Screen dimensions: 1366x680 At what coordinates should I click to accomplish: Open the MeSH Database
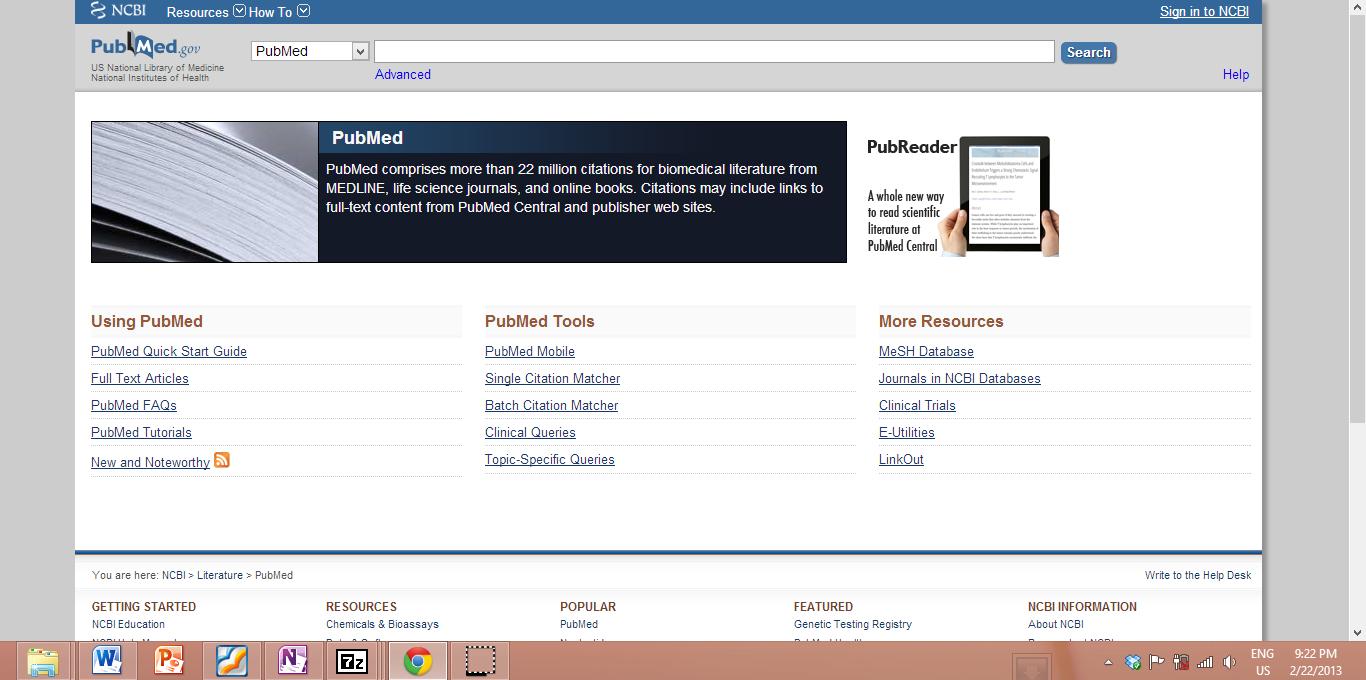point(925,351)
